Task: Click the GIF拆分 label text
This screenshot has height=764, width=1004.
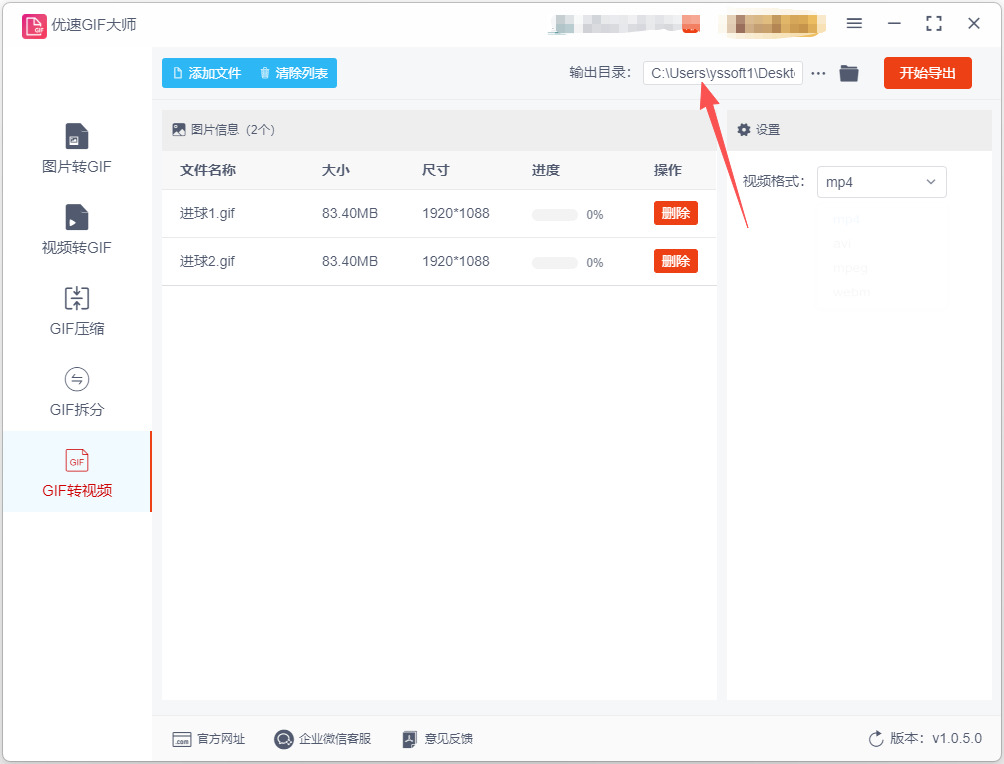Action: pos(77,409)
